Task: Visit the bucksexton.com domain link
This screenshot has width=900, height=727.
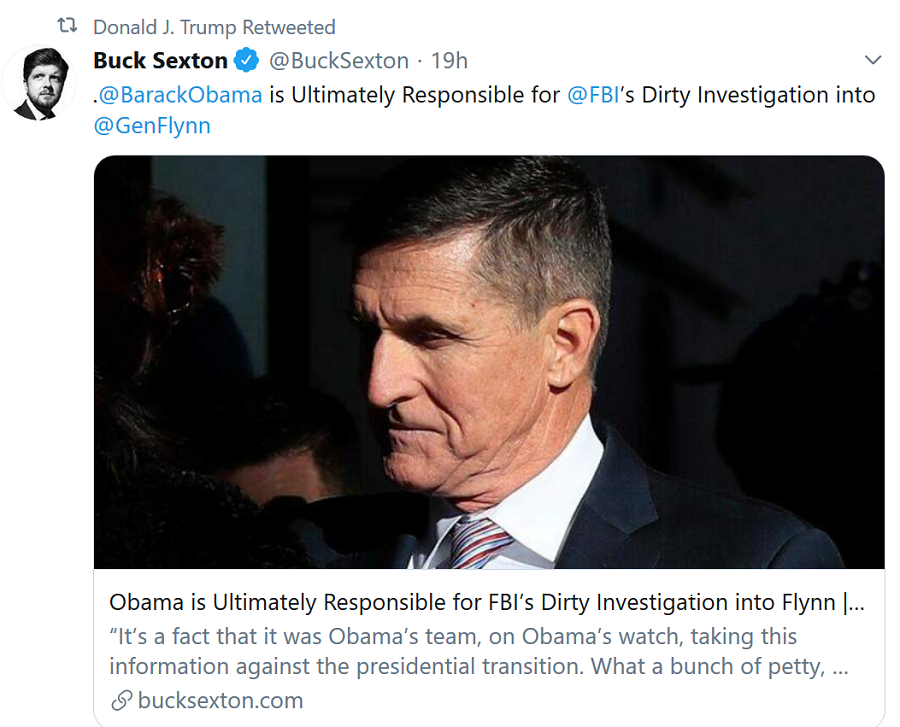Action: [x=220, y=700]
